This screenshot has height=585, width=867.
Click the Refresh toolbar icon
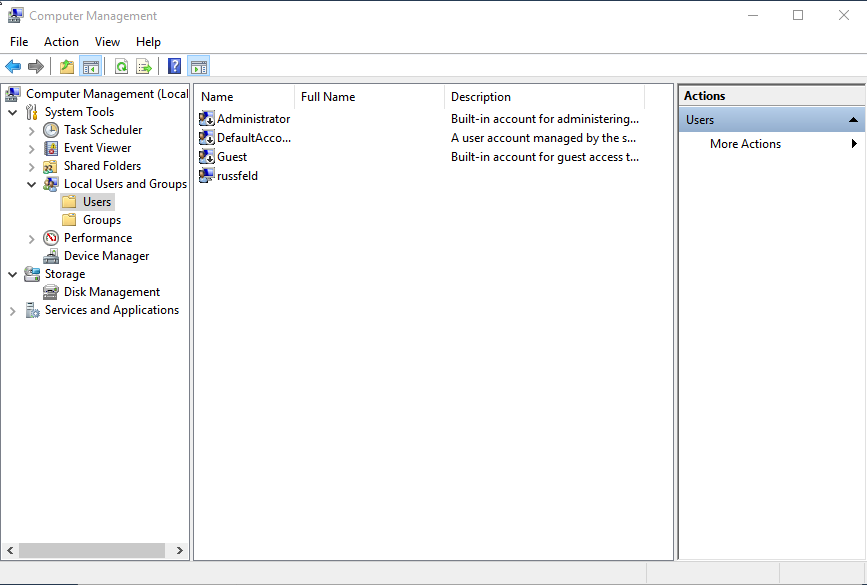(121, 67)
